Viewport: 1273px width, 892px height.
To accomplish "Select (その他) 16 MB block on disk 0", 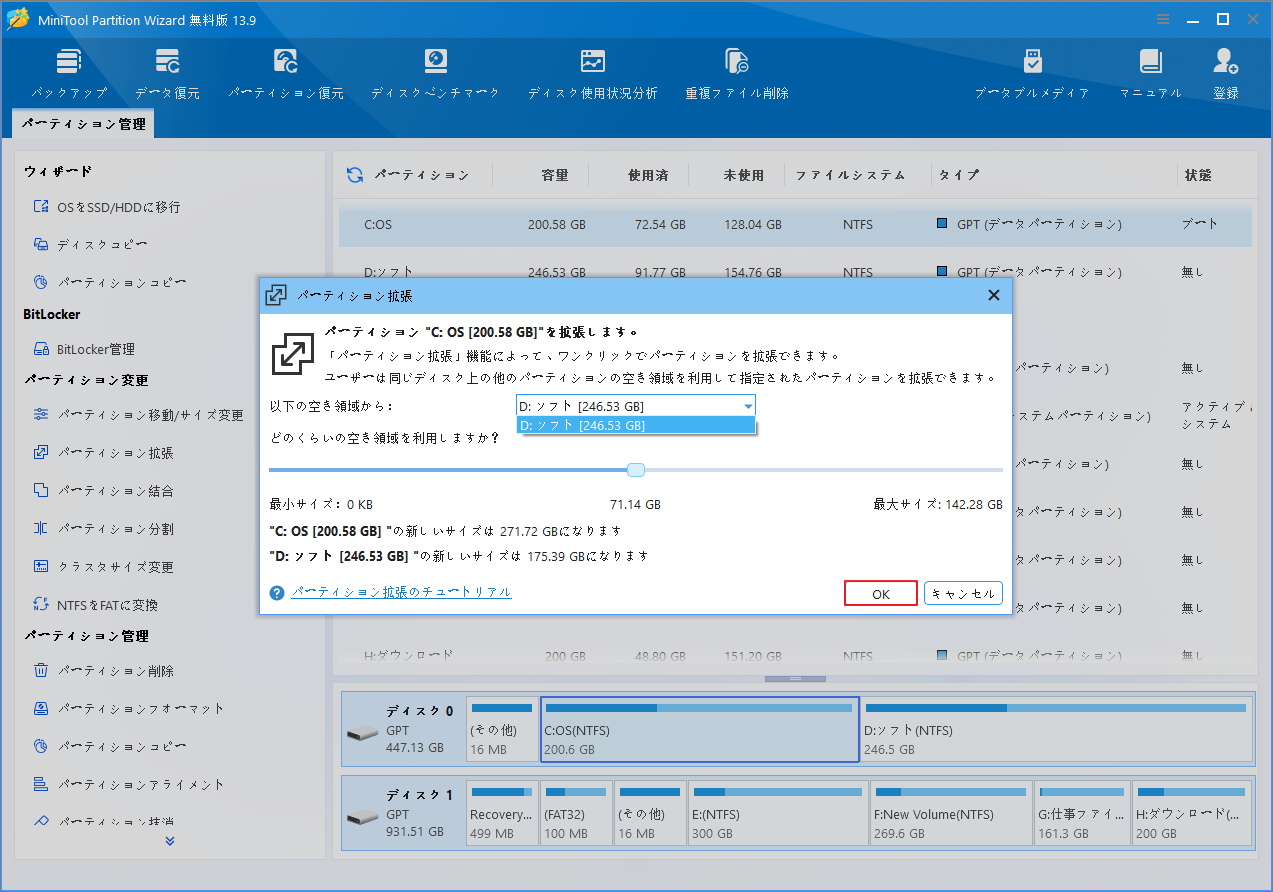I will click(502, 729).
